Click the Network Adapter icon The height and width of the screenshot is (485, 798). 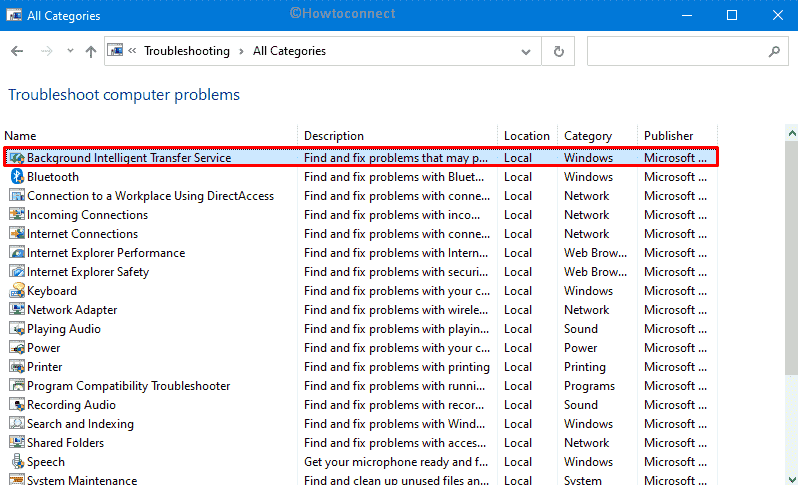[x=17, y=309]
